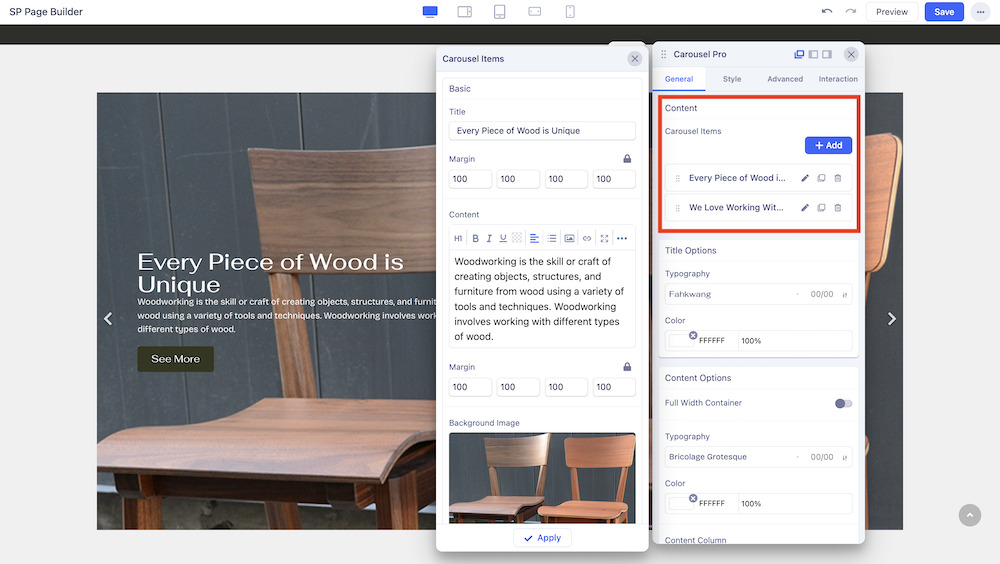
Task: Delete the 'Every Piece of Wood' carousel item
Action: [838, 178]
